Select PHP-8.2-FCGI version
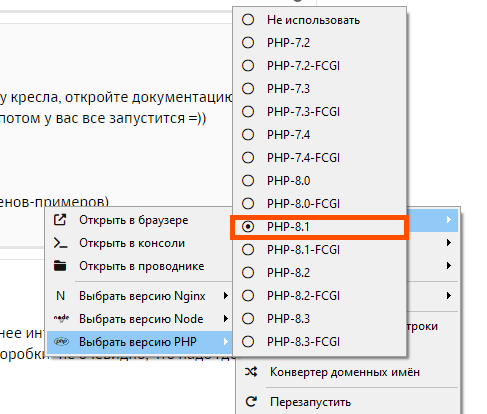Viewport: 487px width, 414px height. 319,296
